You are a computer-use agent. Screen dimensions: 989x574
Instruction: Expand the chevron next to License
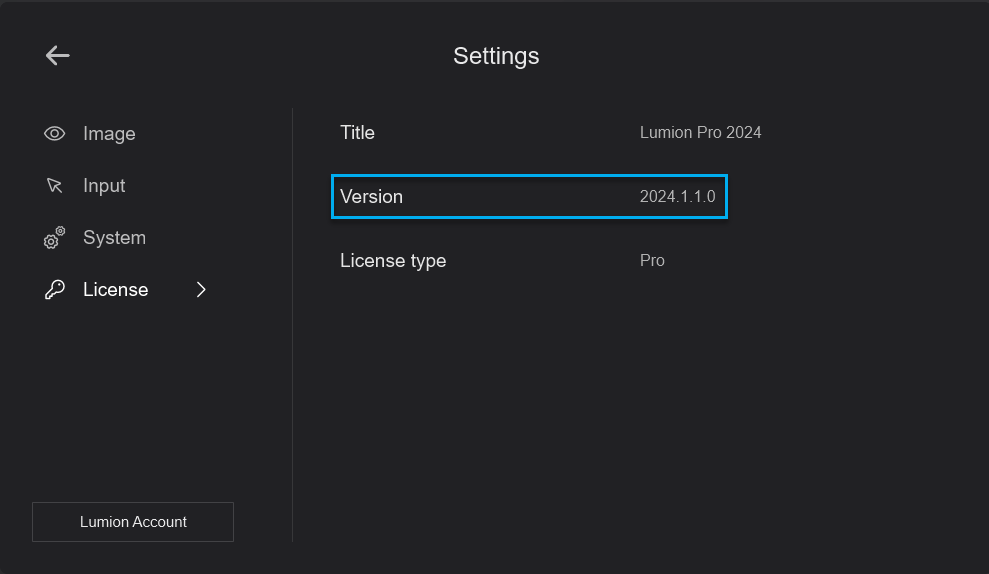(x=201, y=290)
